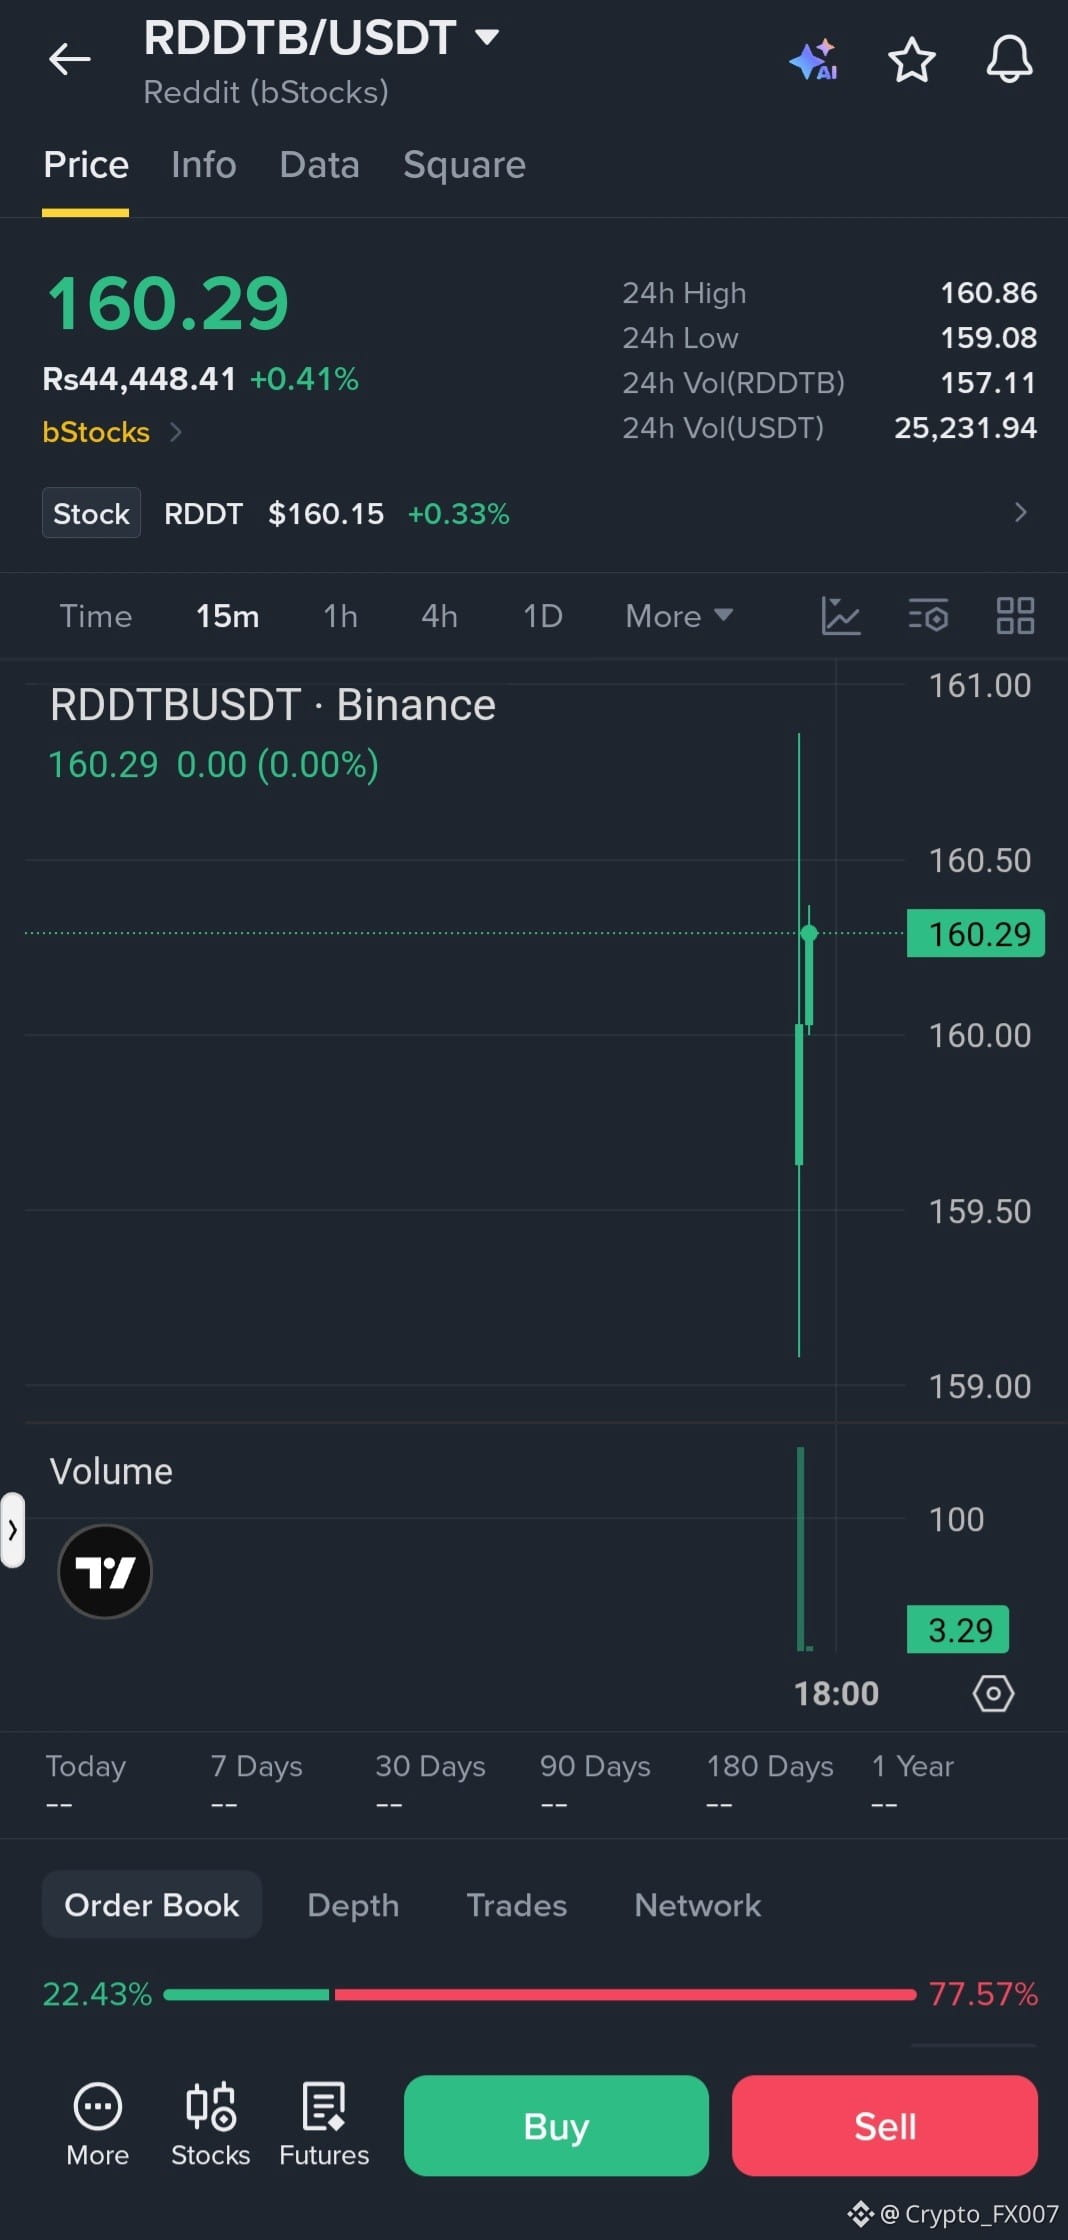The image size is (1068, 2240).
Task: Expand the RDDT stock details chevron
Action: 1020,513
